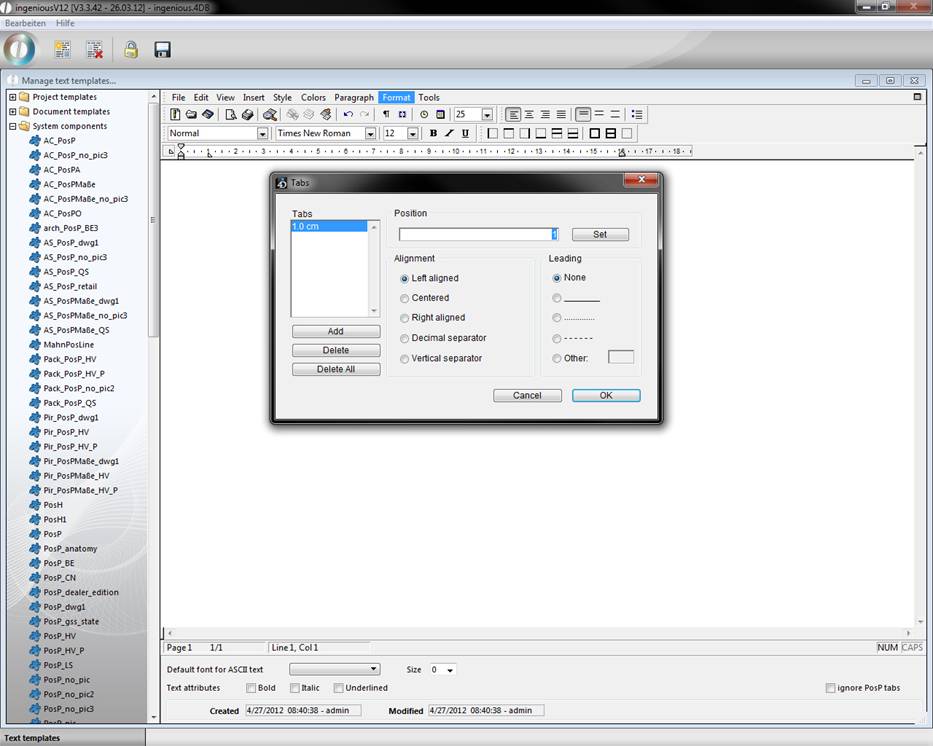This screenshot has width=933, height=746.
Task: Toggle bold formatting in editor toolbar
Action: coord(433,133)
